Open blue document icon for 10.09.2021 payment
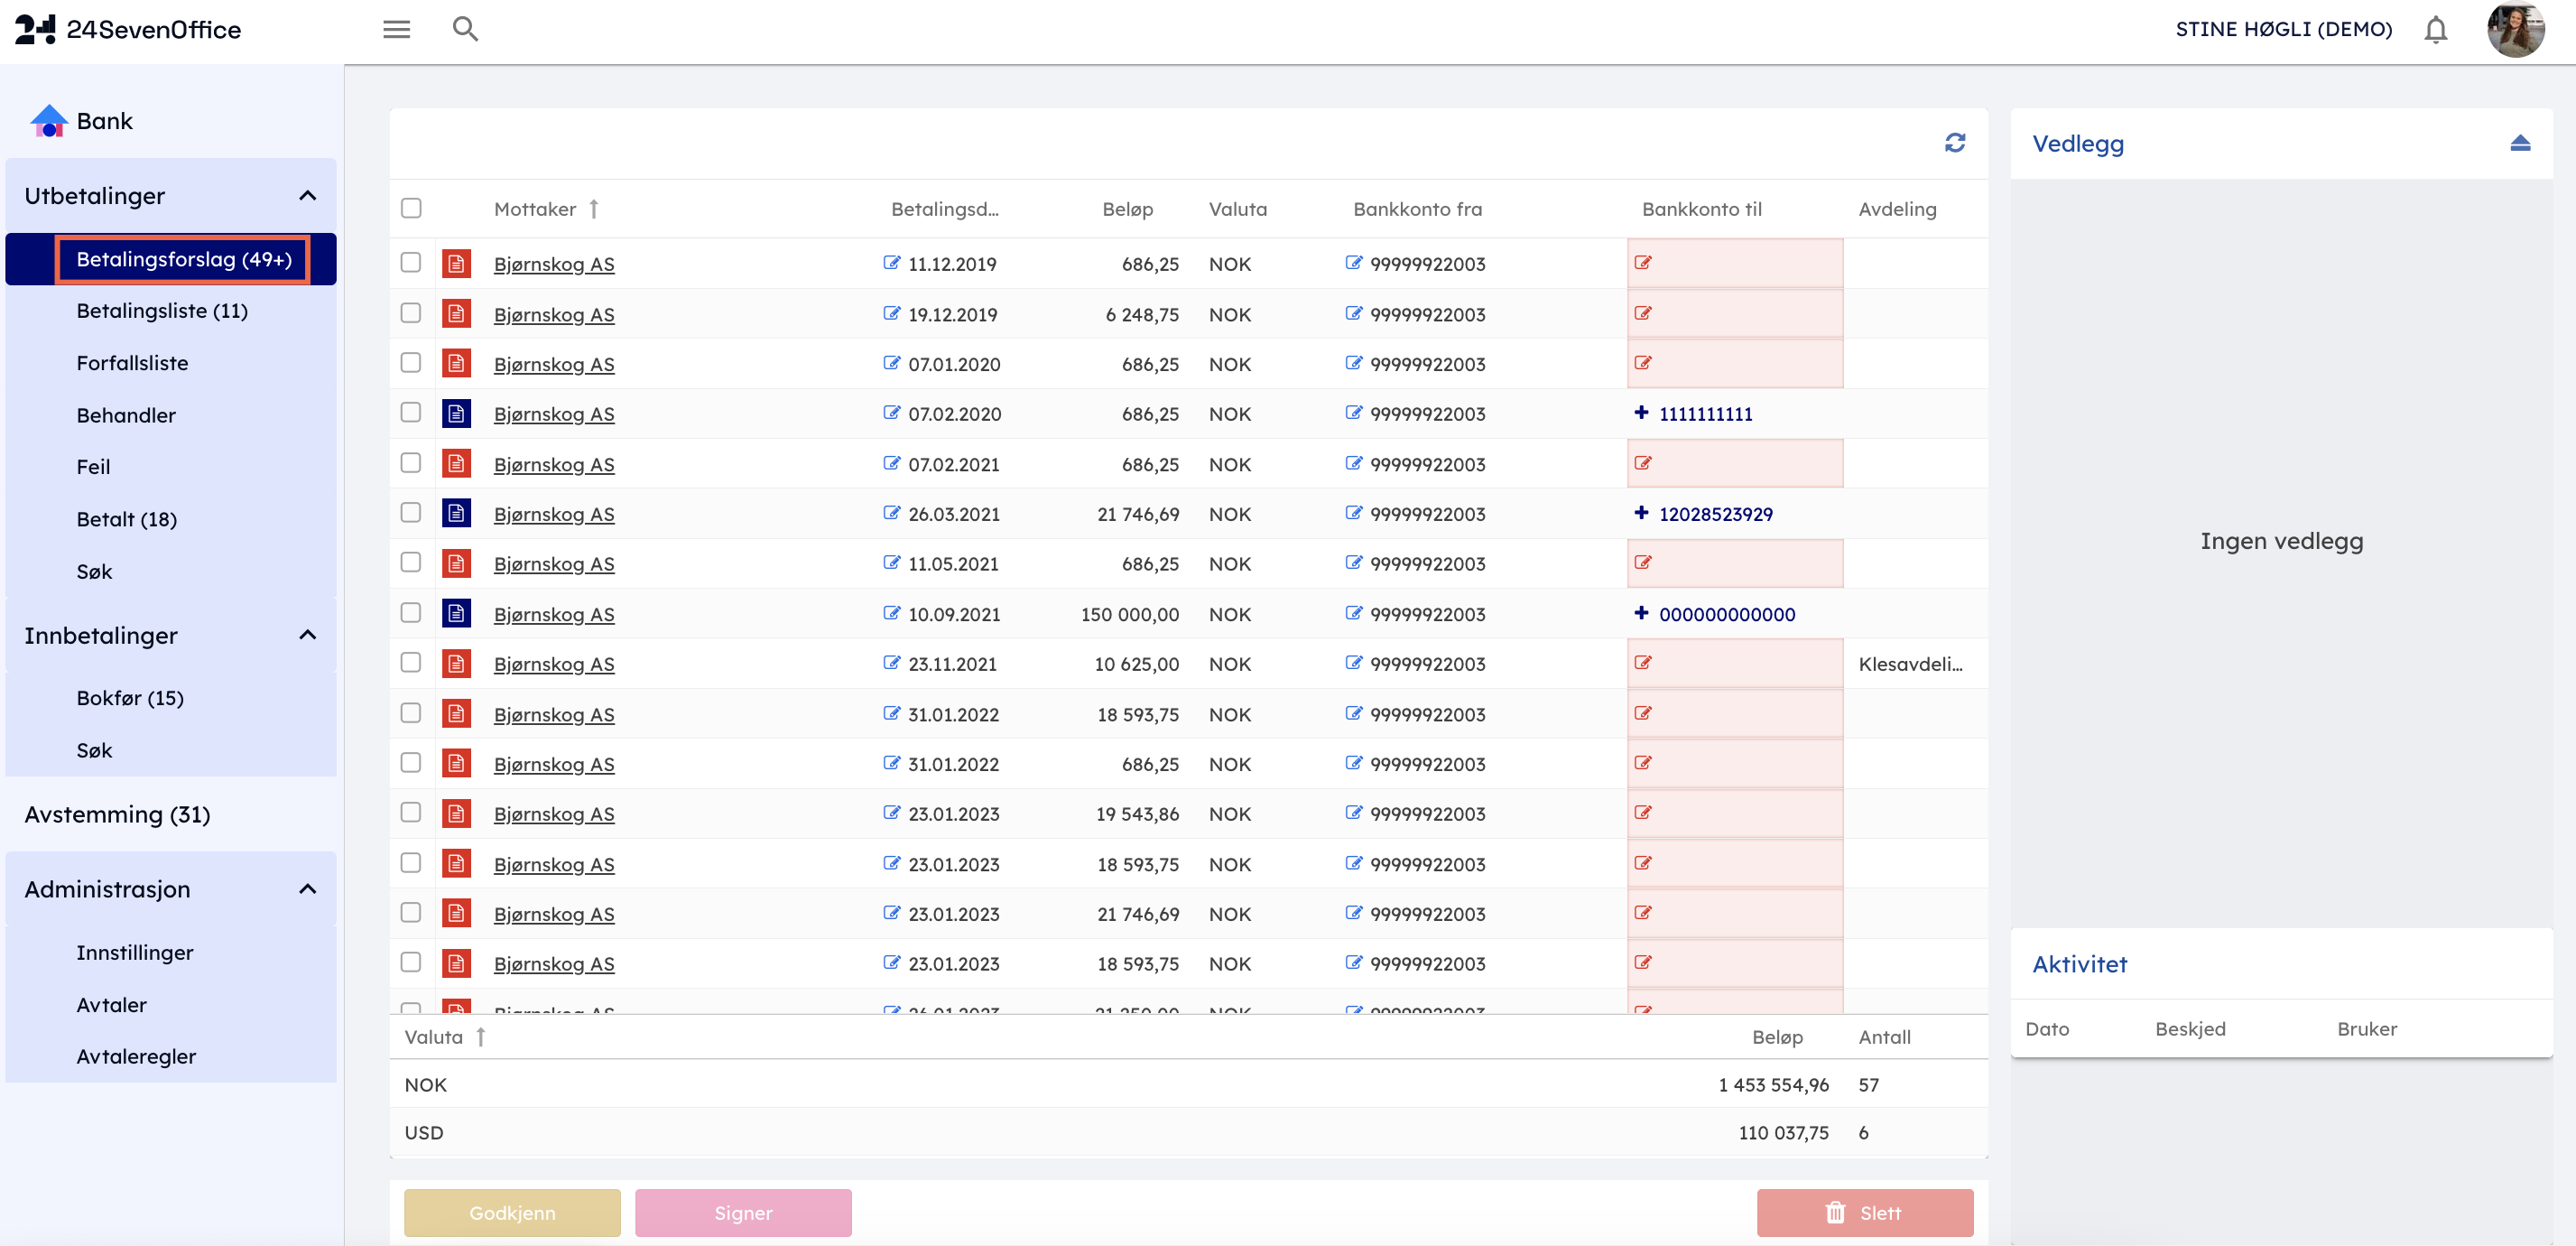This screenshot has width=2576, height=1246. pos(456,614)
